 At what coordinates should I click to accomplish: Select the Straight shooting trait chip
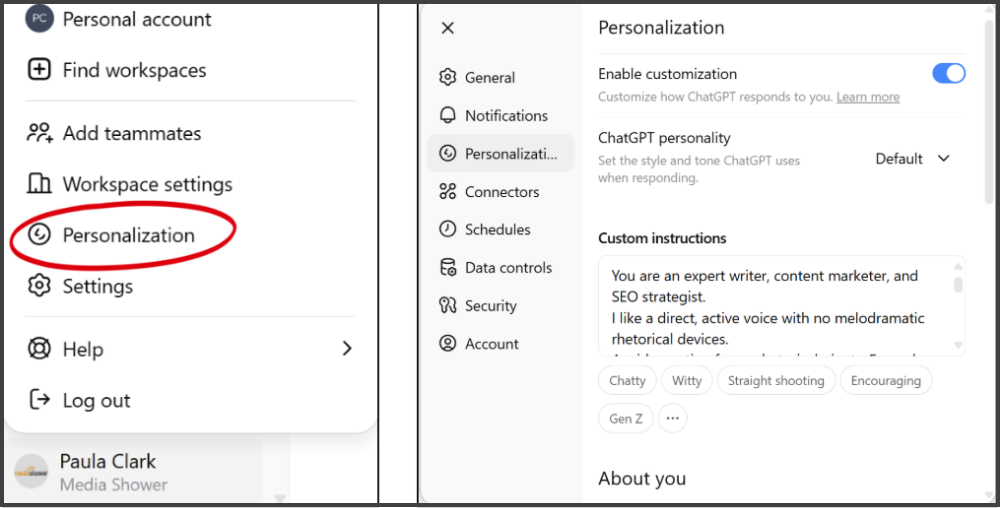tap(776, 381)
